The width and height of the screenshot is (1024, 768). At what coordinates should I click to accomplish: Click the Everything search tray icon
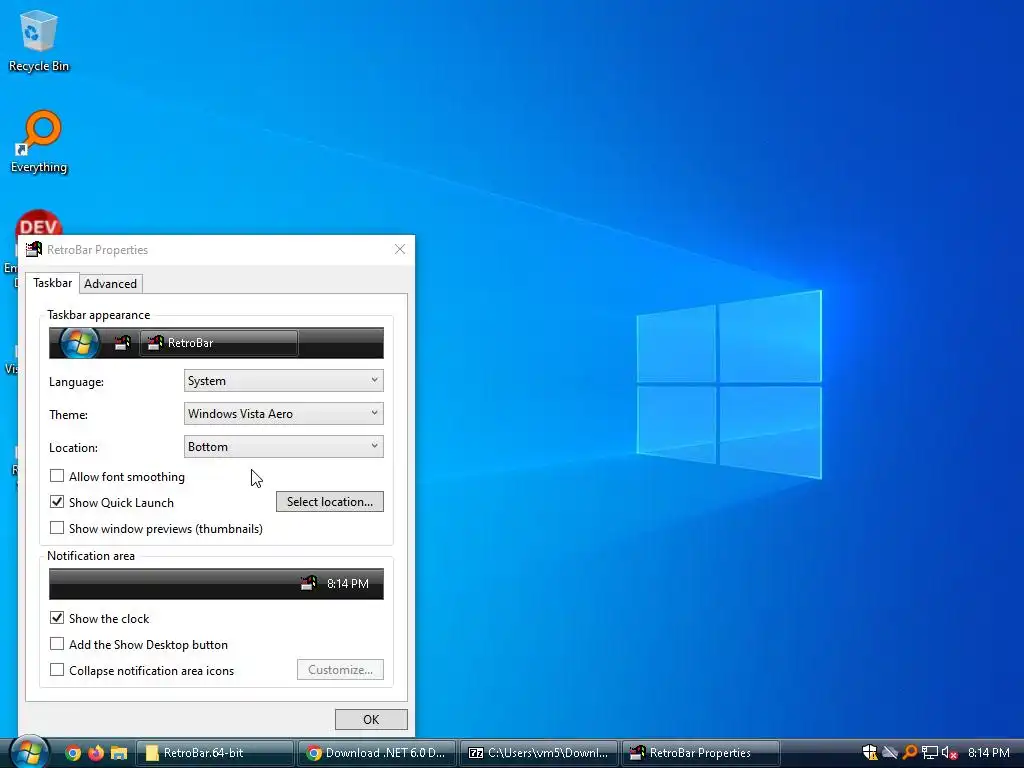click(x=909, y=753)
